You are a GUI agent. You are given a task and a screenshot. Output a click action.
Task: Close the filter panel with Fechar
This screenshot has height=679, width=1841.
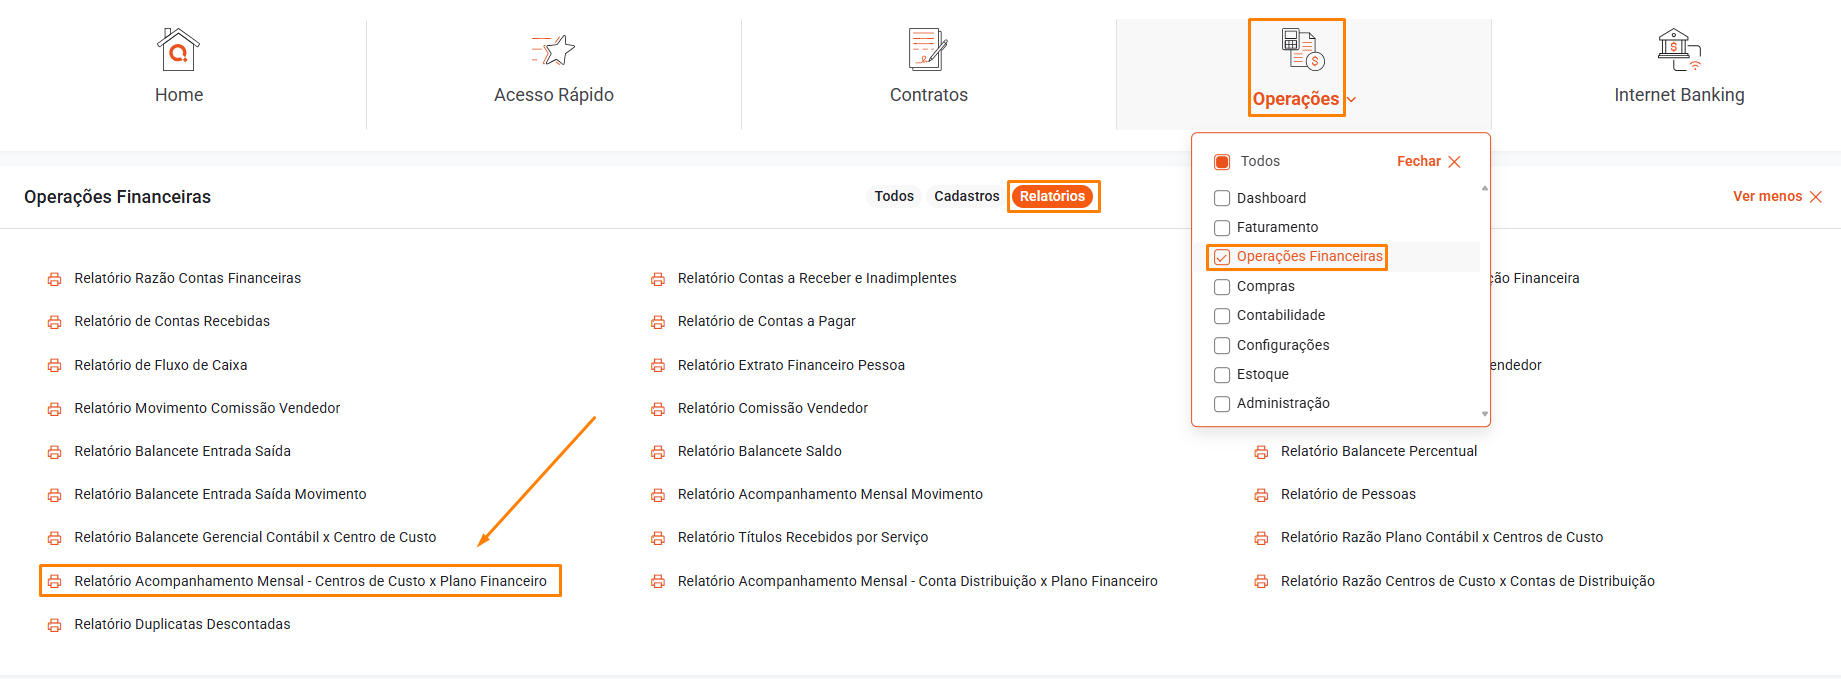(x=1428, y=162)
